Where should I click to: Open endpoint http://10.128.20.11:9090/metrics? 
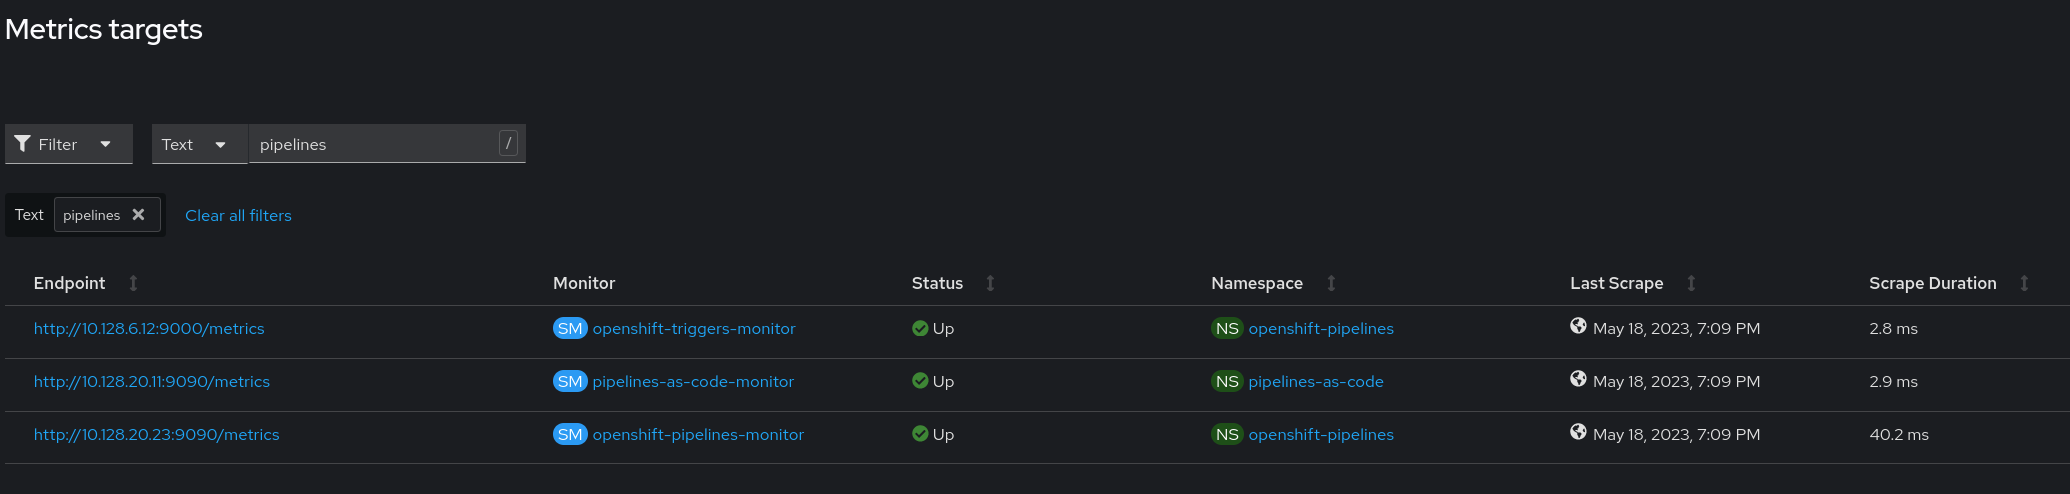(x=152, y=382)
